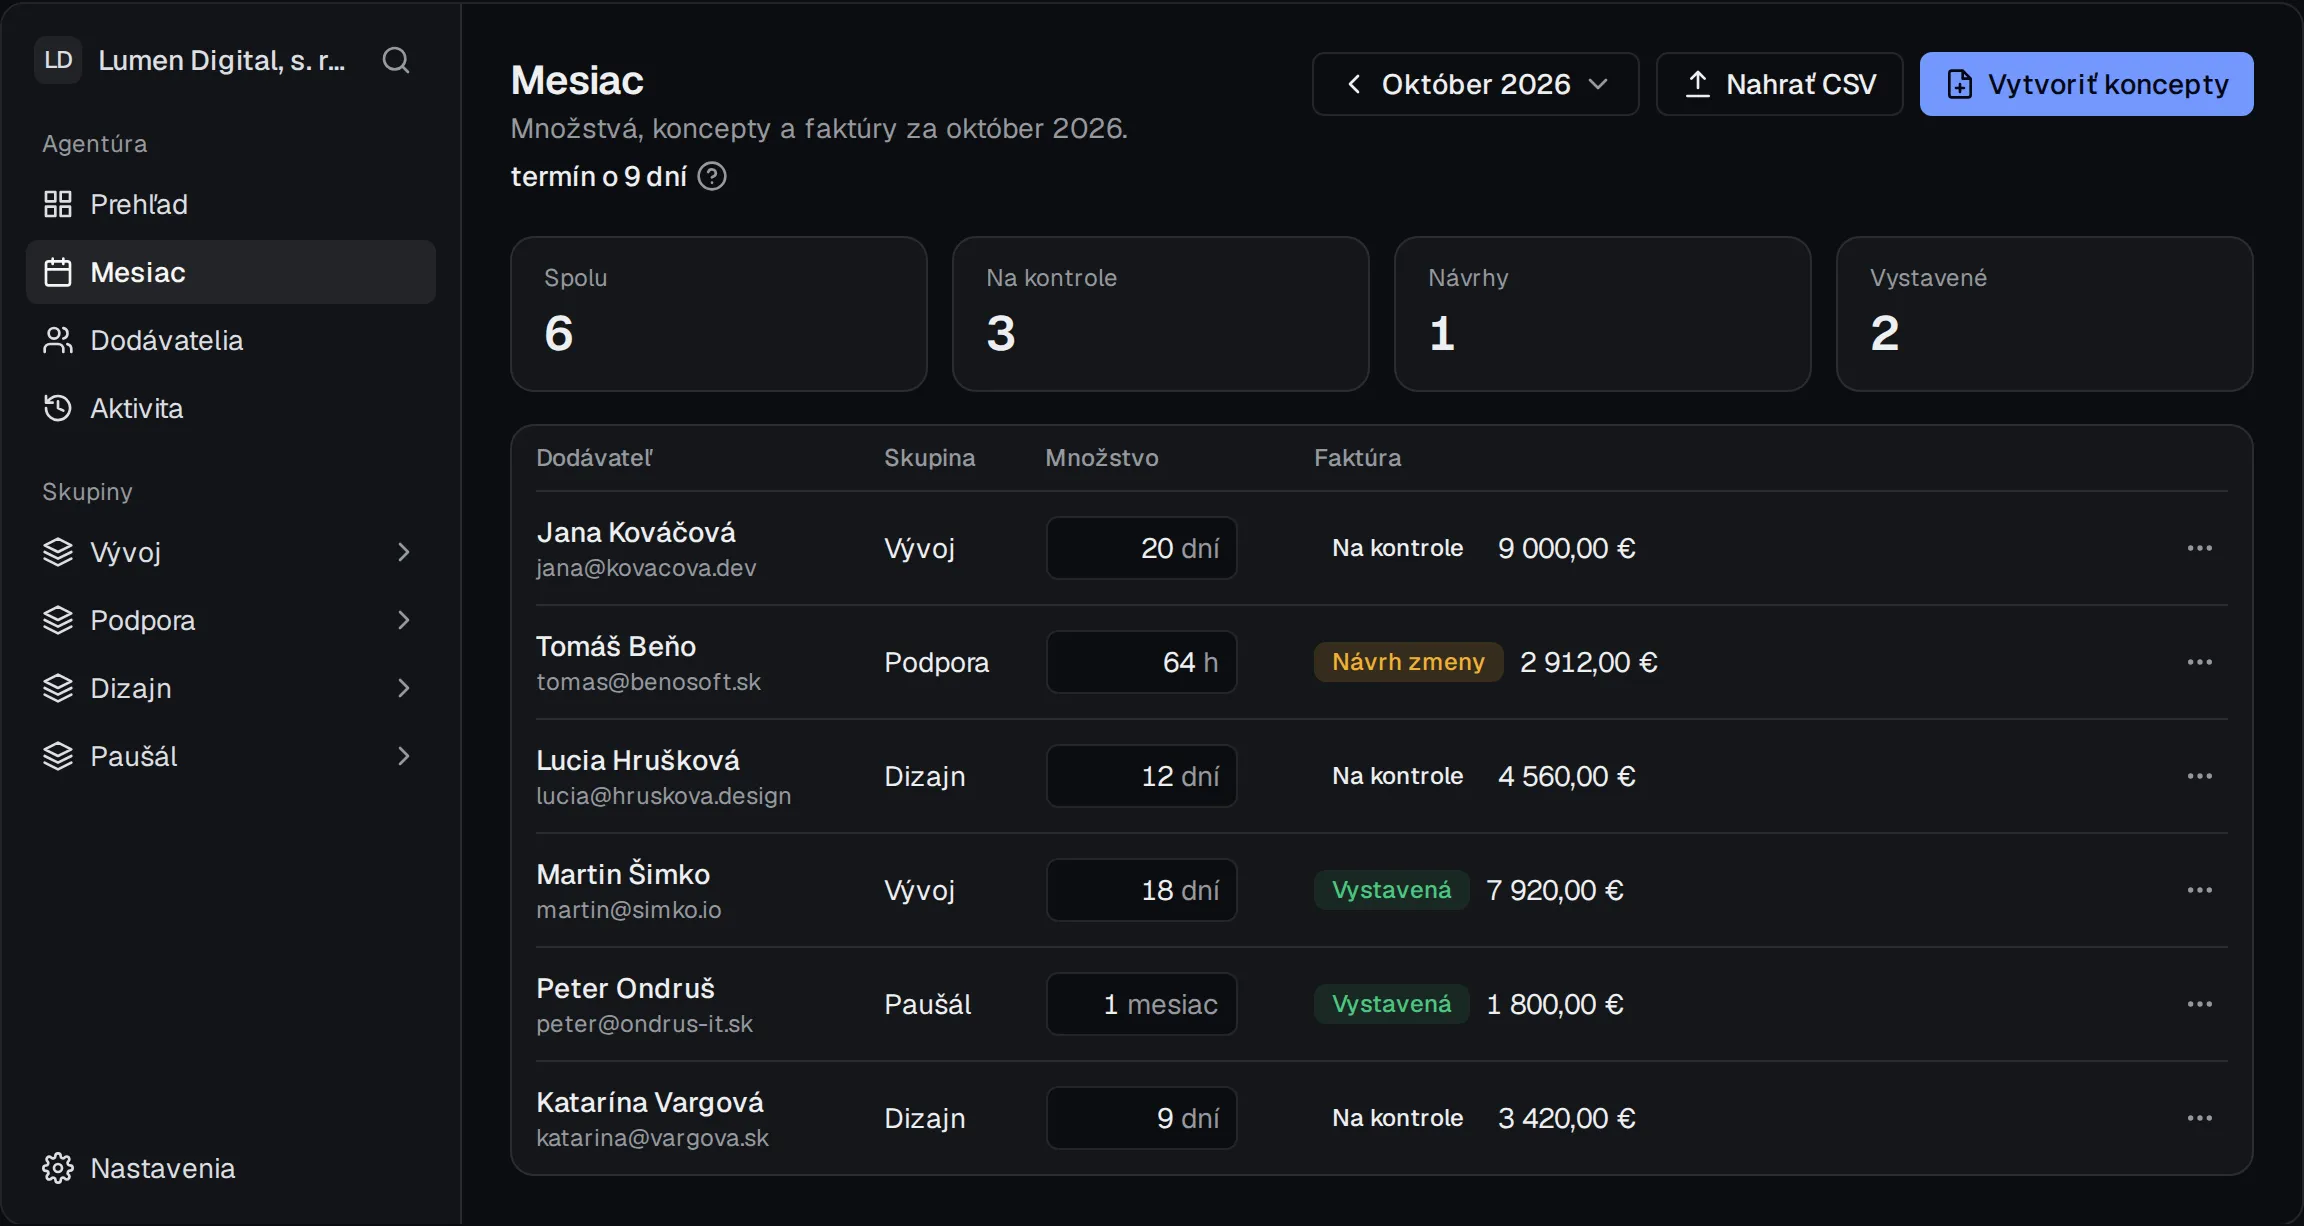
Task: Go to Prehľad in the sidebar
Action: (x=231, y=204)
